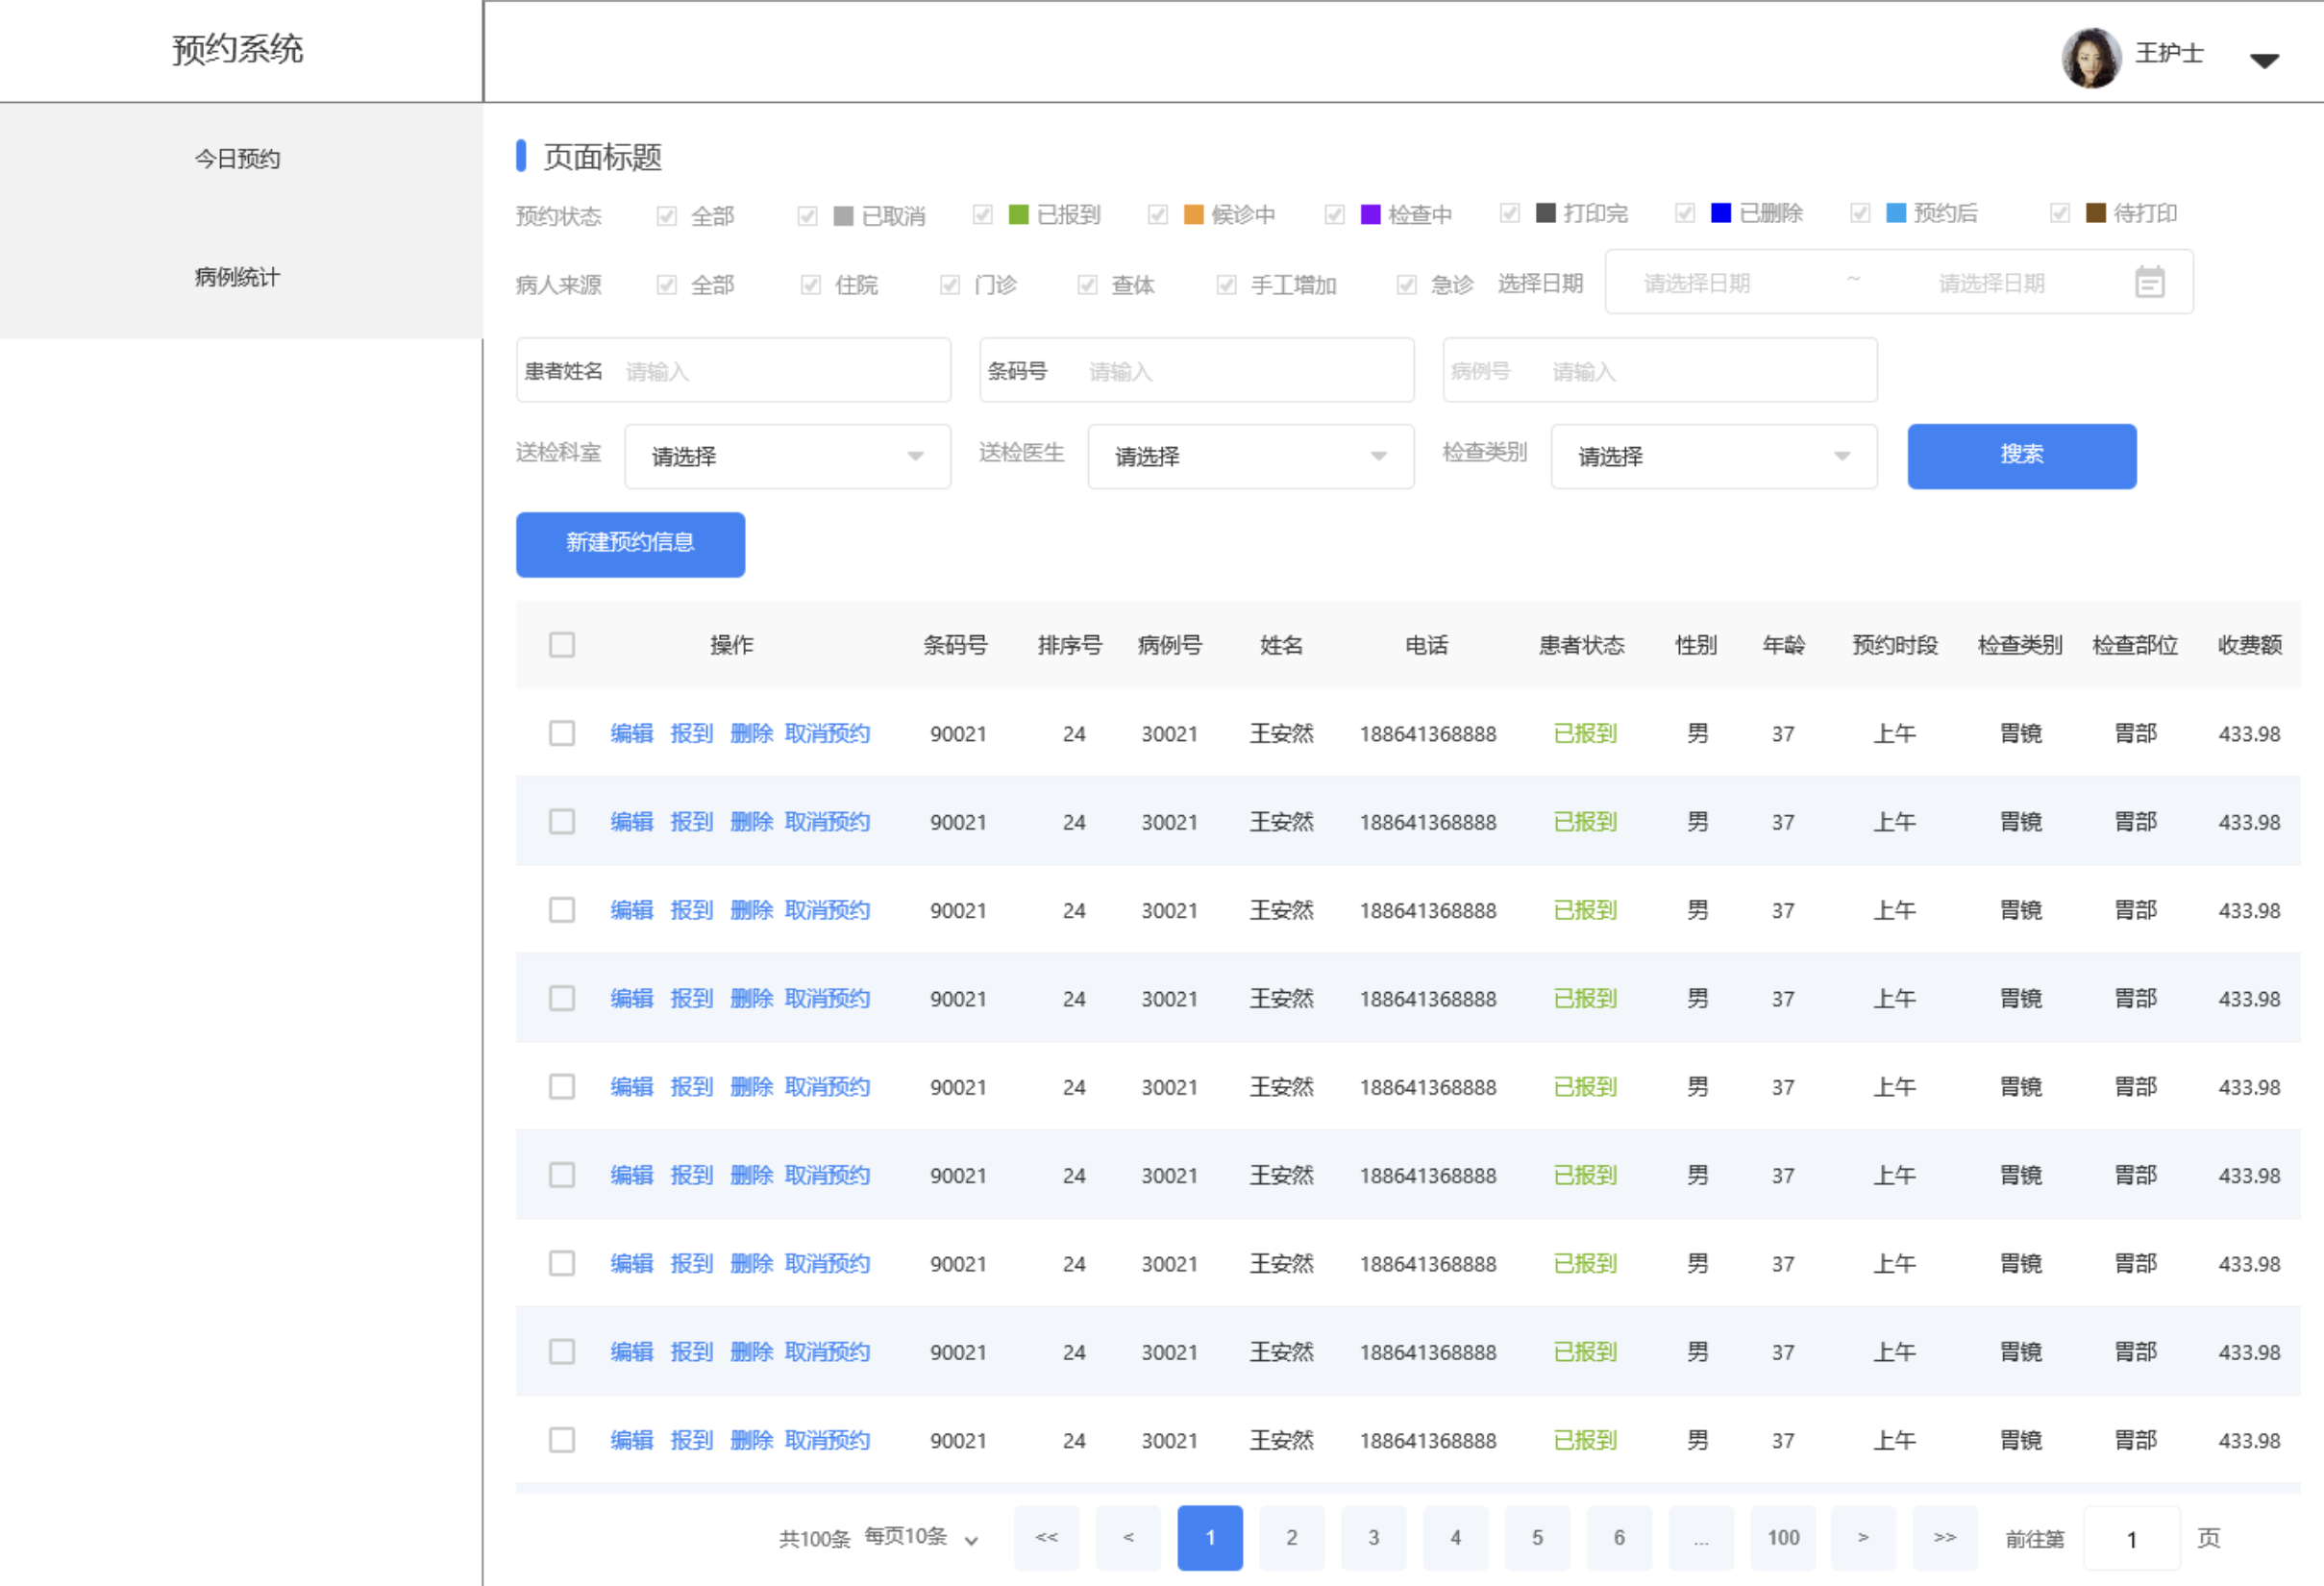Viewport: 2324px width, 1586px height.
Task: Toggle the 待打印 status checkbox
Action: (2060, 213)
